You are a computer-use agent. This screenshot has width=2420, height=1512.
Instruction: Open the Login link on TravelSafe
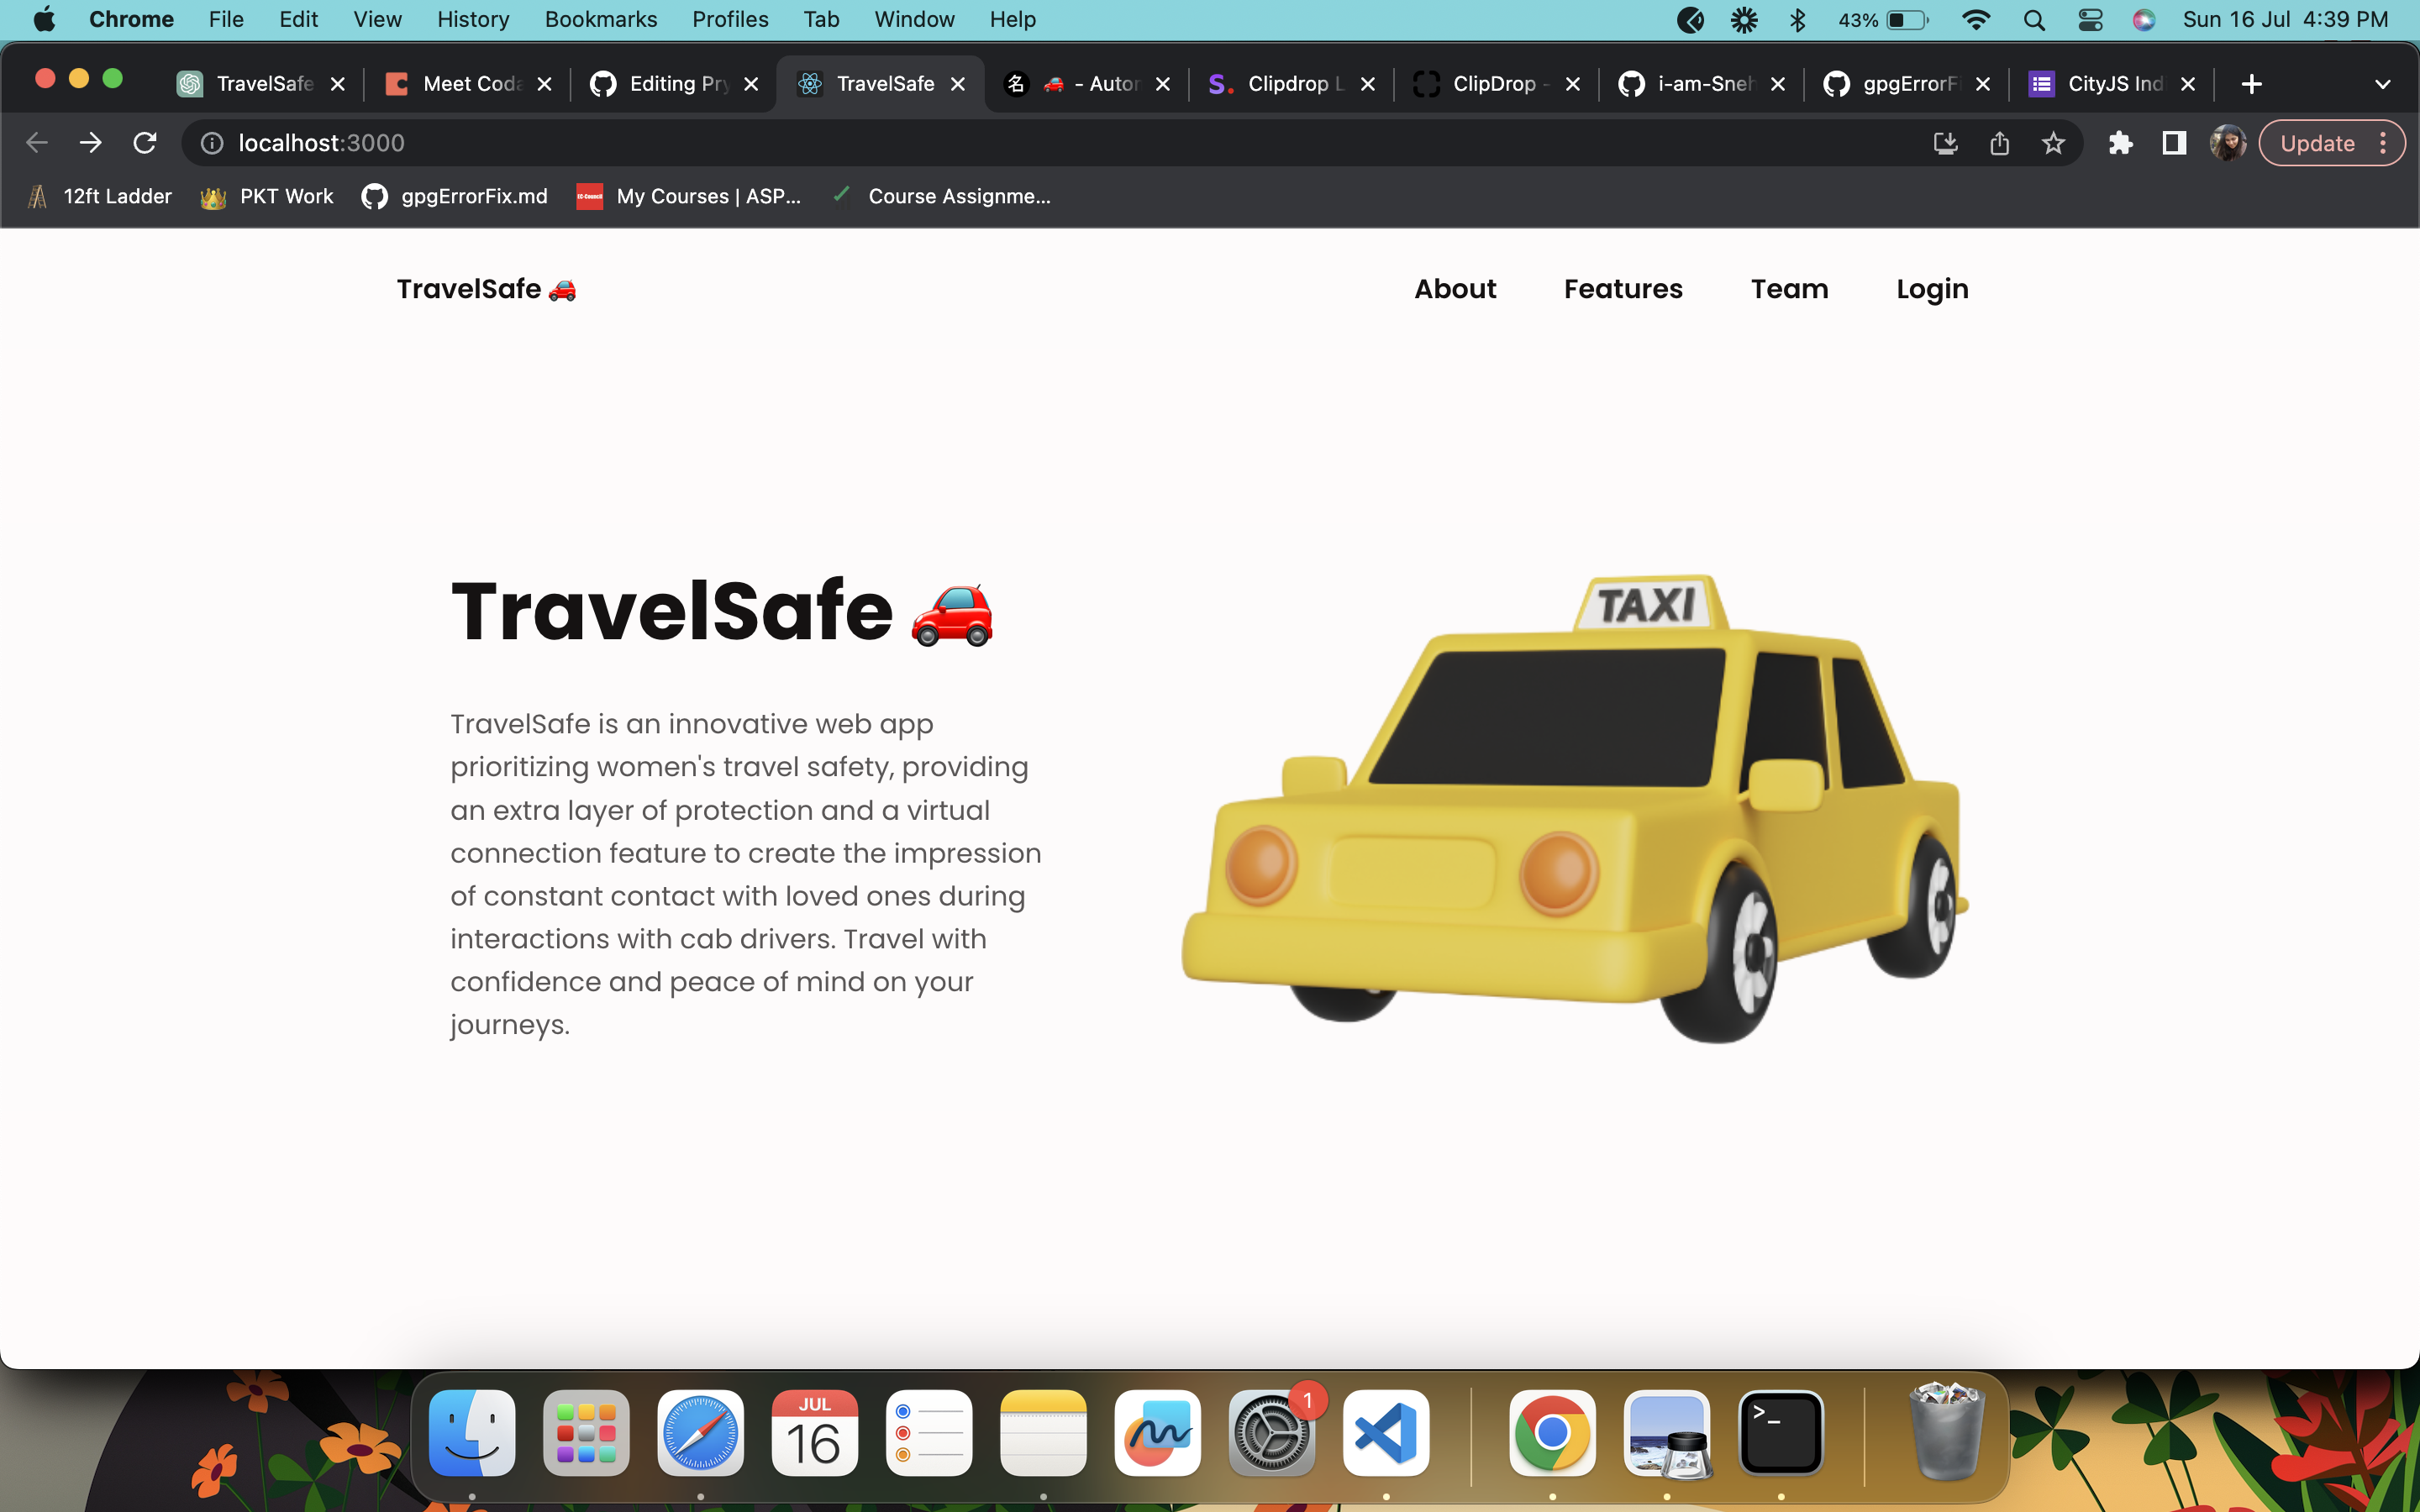coord(1931,289)
